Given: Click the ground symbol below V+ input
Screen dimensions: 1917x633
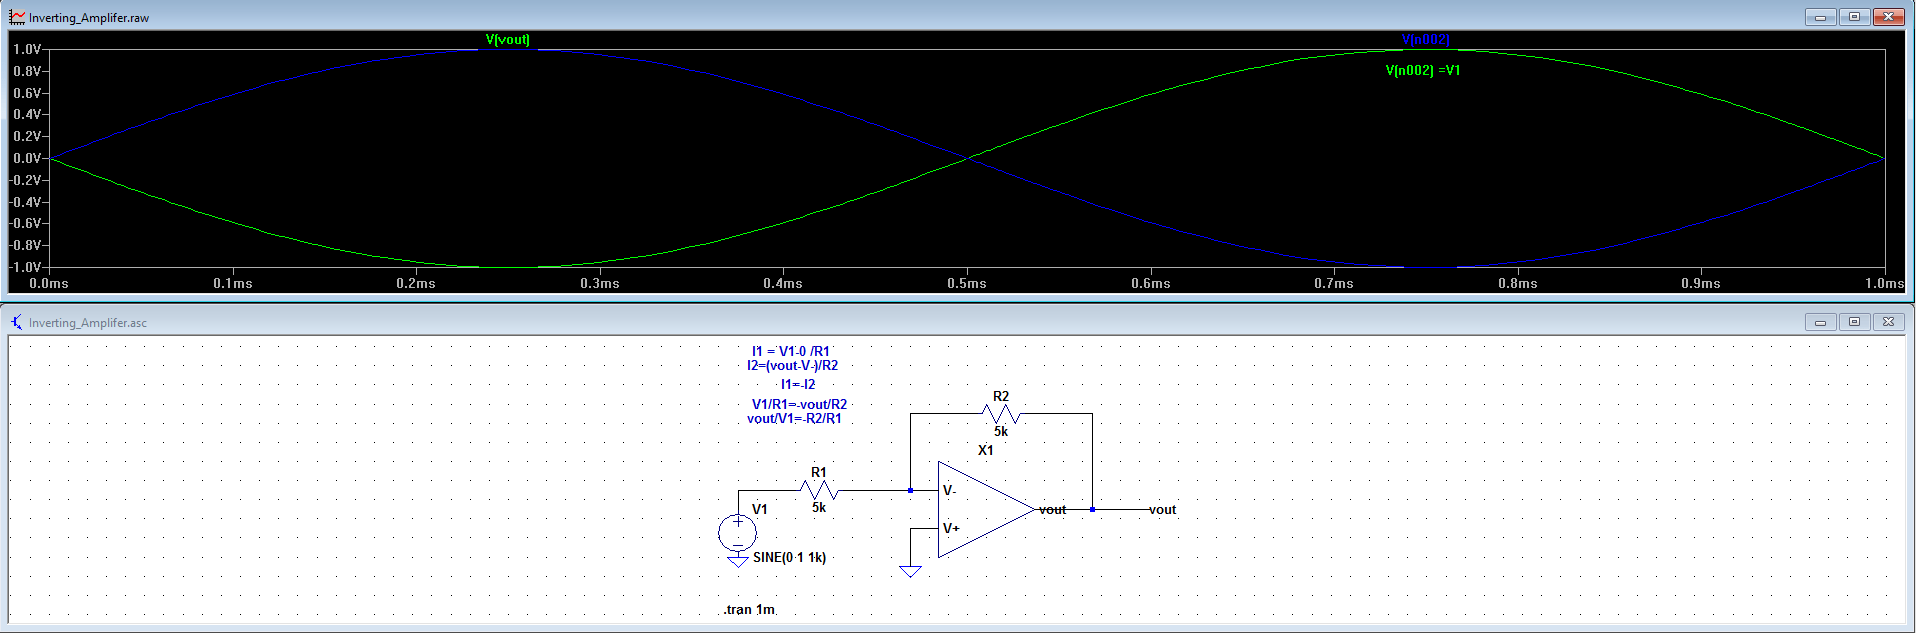Looking at the screenshot, I should 910,571.
